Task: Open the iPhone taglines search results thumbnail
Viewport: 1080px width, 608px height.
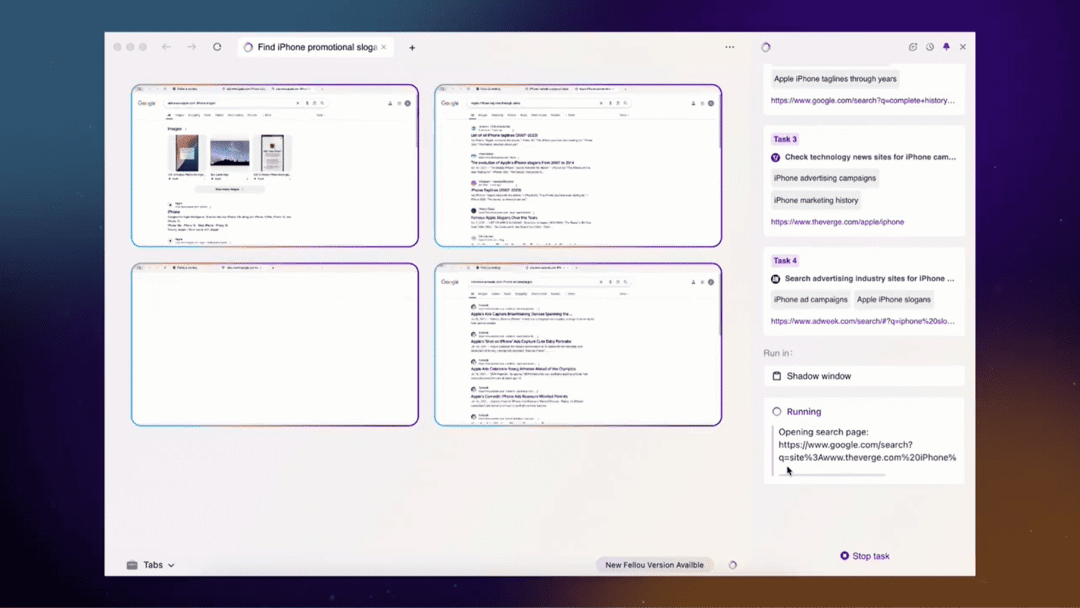Action: coord(578,165)
